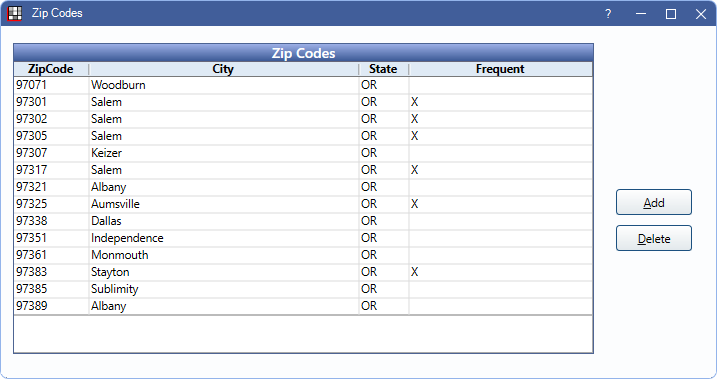Select the Independence zip code row

[x=303, y=238]
